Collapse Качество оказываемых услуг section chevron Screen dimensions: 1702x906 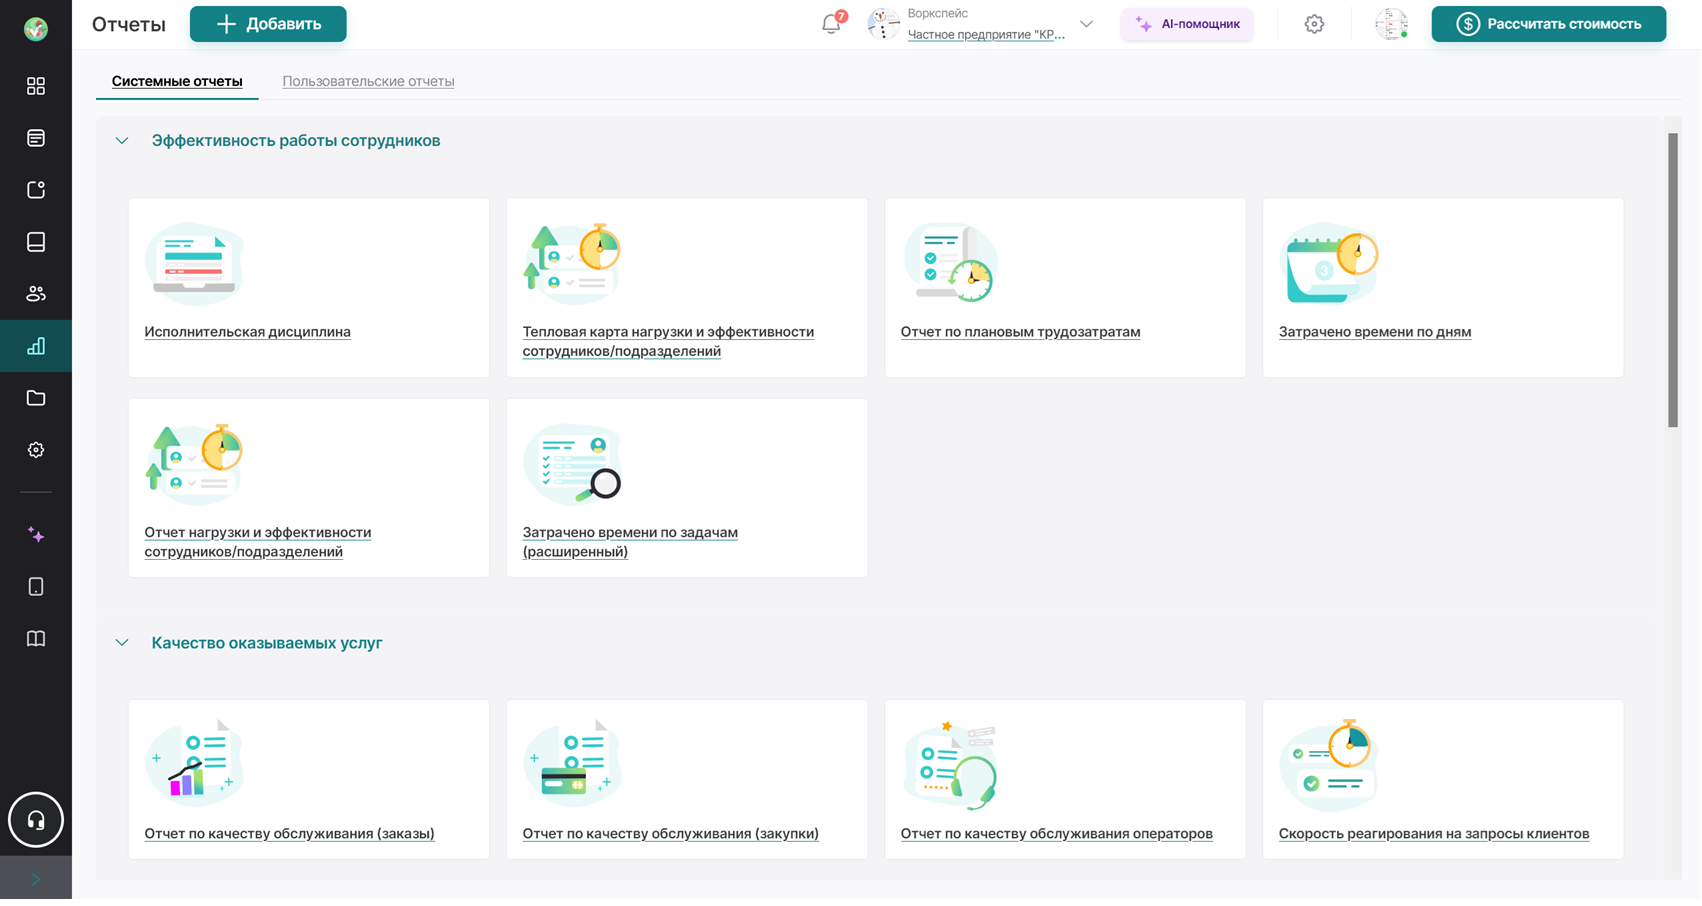click(x=122, y=643)
